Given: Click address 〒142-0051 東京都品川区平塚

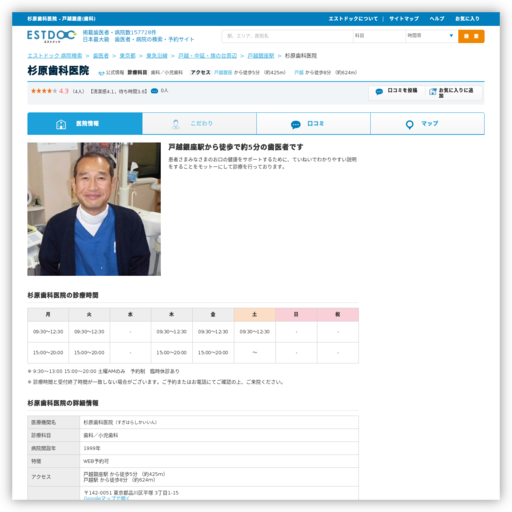Looking at the screenshot, I should 131,493.
